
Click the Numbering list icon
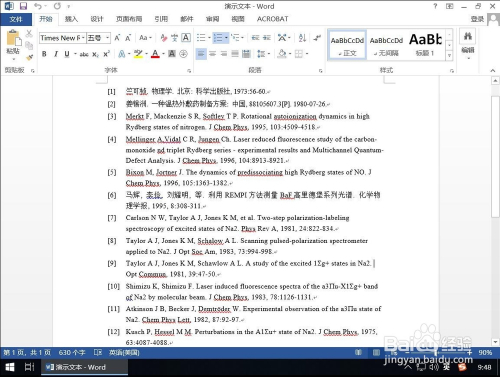click(218, 38)
